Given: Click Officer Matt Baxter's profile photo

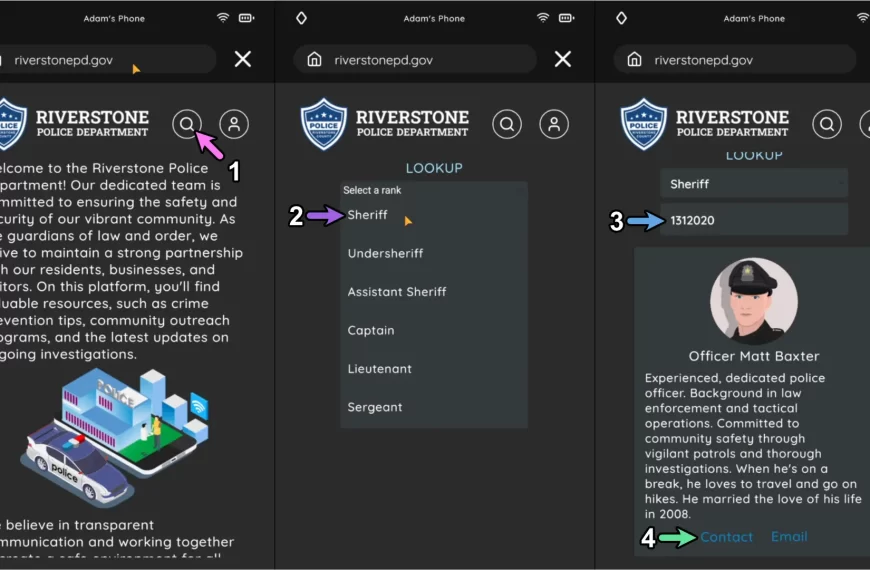Looking at the screenshot, I should point(754,301).
